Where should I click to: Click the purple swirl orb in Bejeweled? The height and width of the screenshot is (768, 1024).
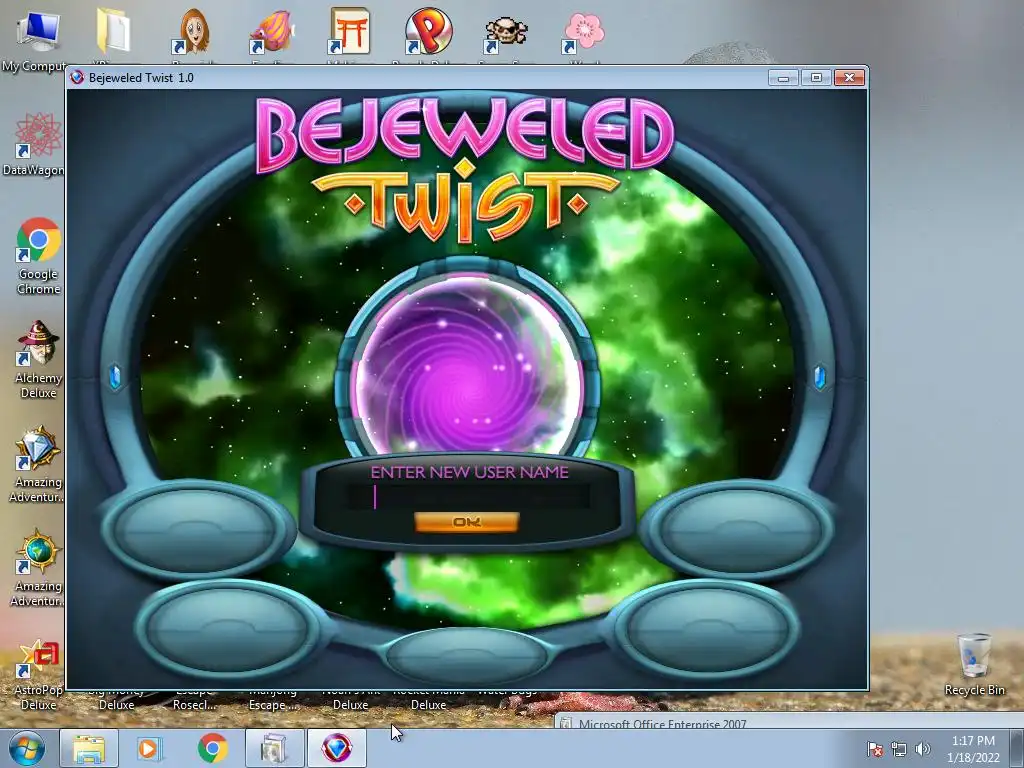pos(467,366)
